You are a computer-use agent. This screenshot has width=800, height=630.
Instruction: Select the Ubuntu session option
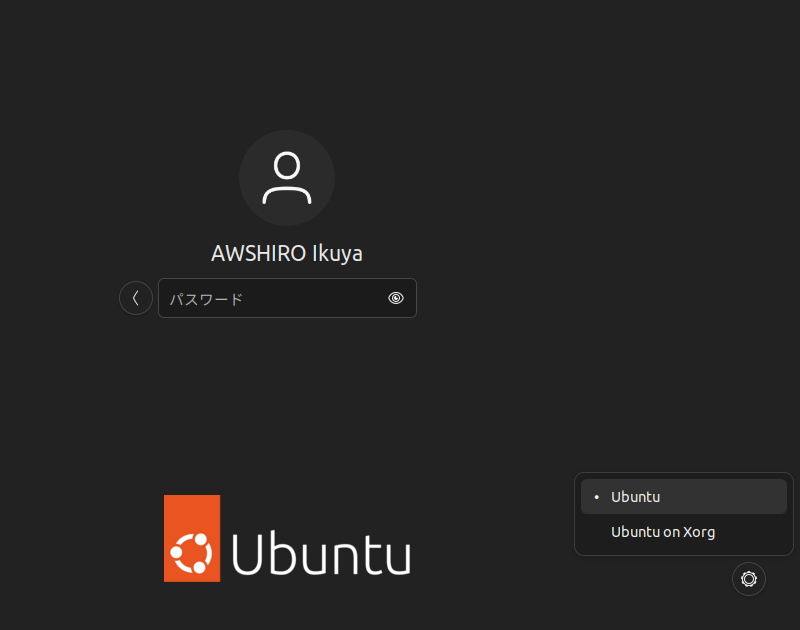click(x=684, y=496)
